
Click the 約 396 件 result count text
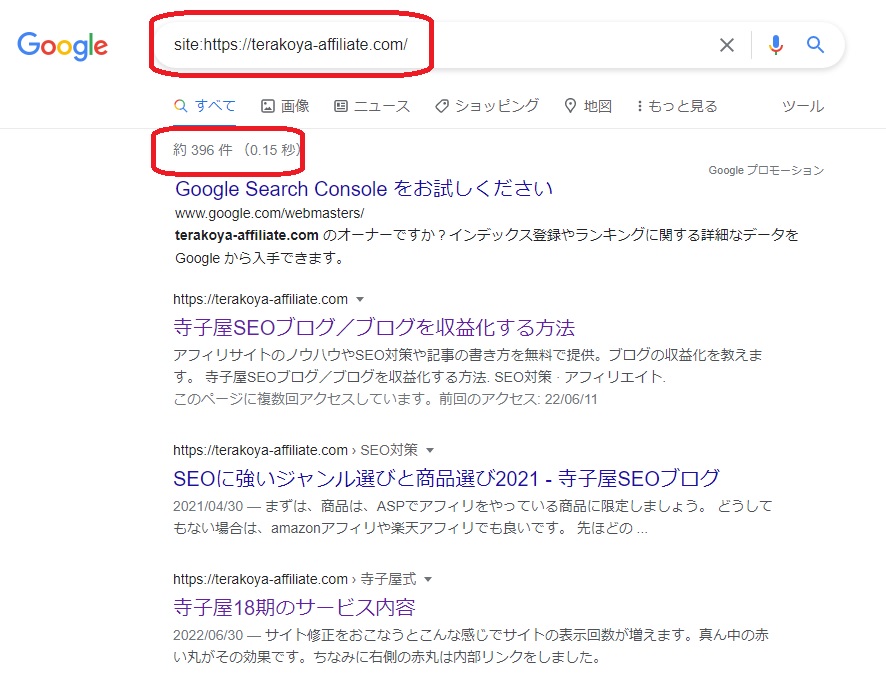tap(202, 150)
